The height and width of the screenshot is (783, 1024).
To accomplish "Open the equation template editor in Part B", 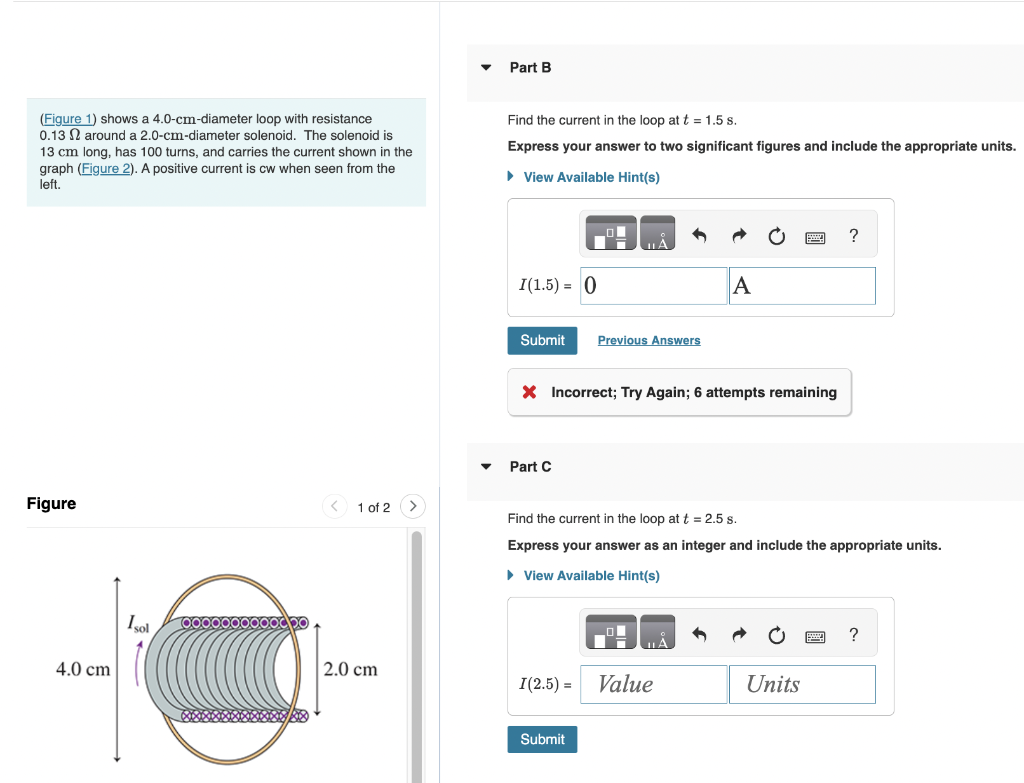I will pyautogui.click(x=610, y=232).
